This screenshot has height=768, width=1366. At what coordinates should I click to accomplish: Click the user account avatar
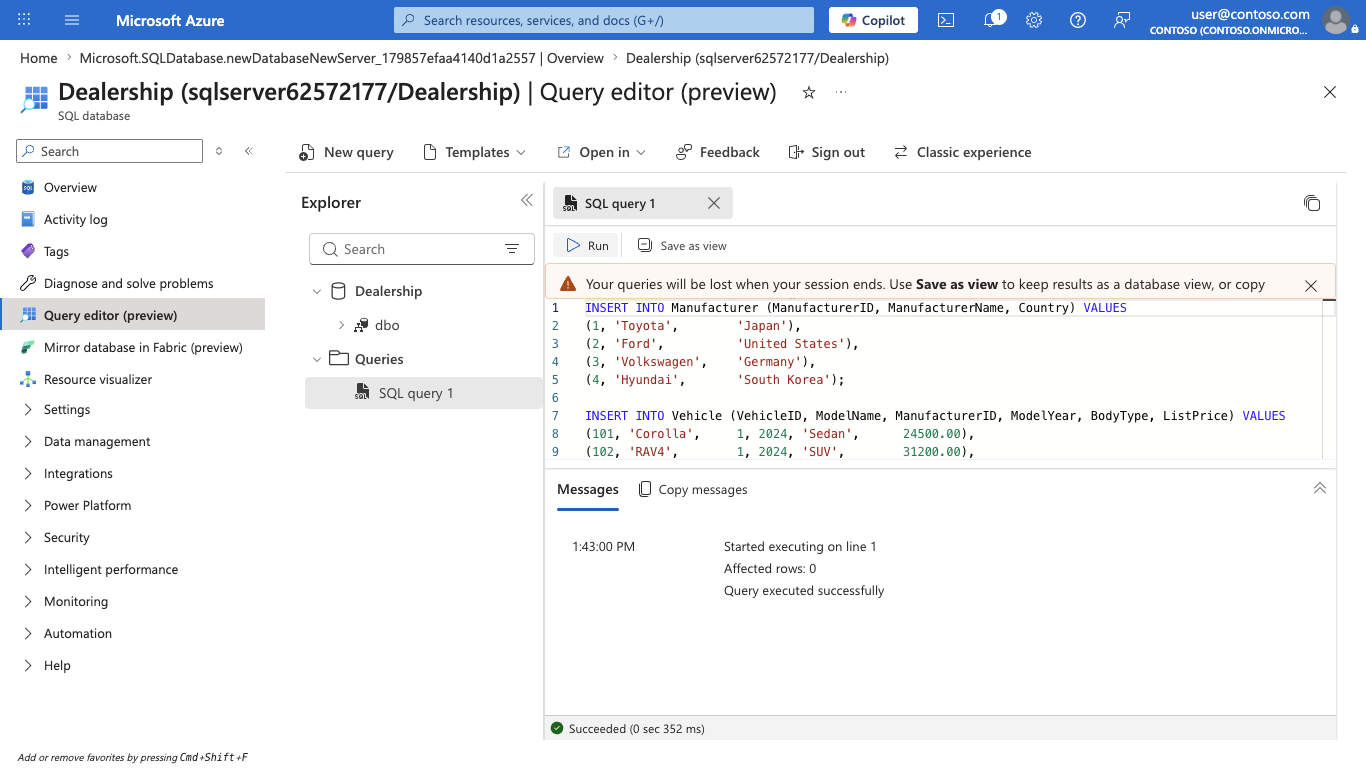[1335, 20]
